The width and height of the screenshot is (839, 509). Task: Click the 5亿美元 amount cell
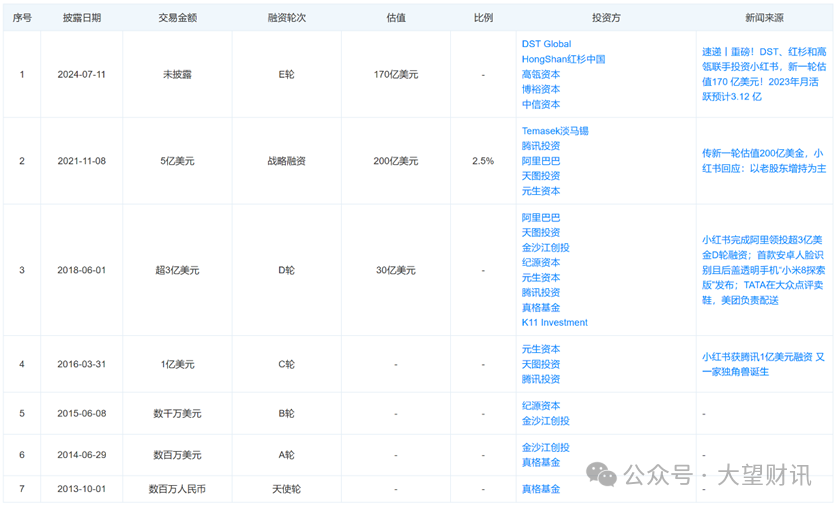pyautogui.click(x=177, y=161)
